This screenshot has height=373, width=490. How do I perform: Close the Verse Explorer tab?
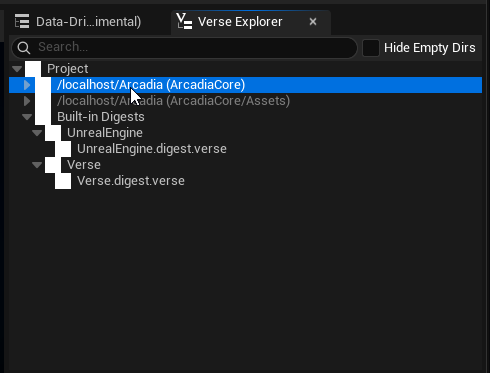(313, 22)
